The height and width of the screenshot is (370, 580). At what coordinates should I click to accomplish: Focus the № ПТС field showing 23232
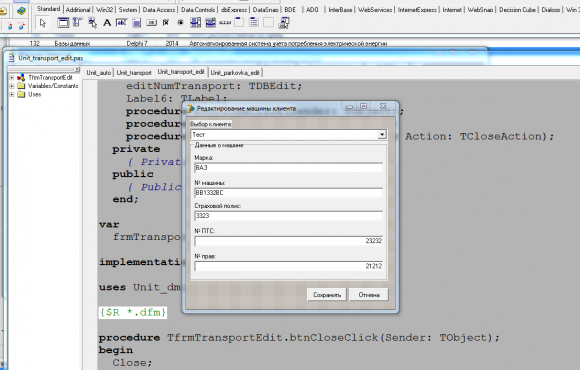289,241
